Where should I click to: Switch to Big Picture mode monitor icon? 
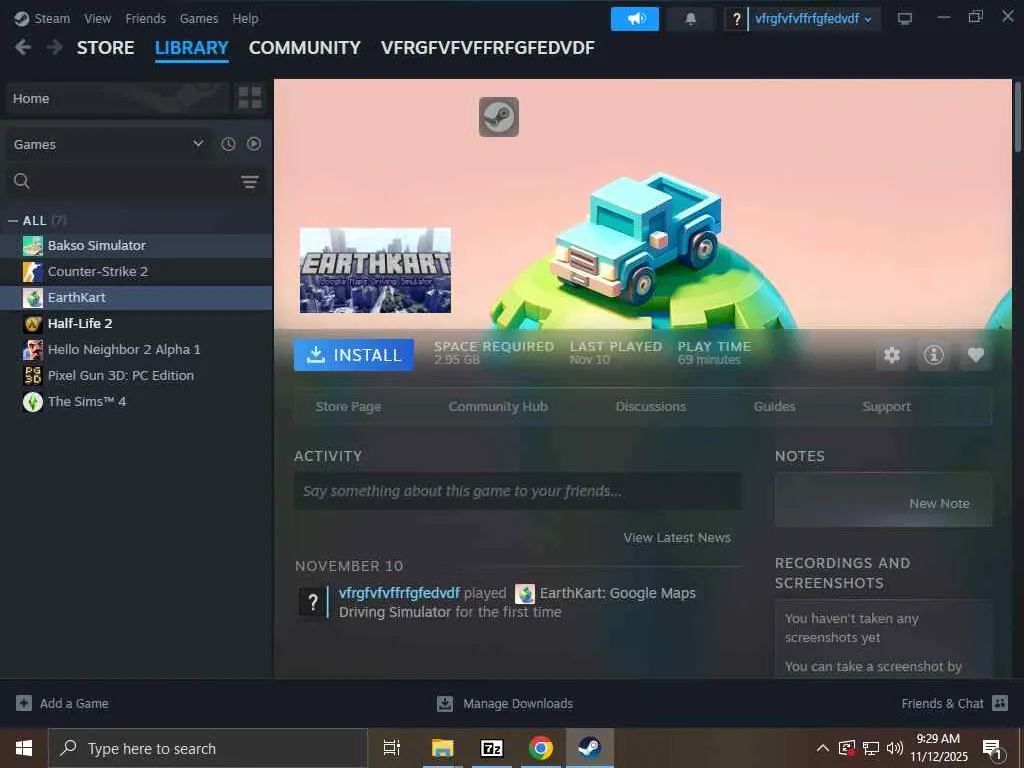tap(904, 18)
